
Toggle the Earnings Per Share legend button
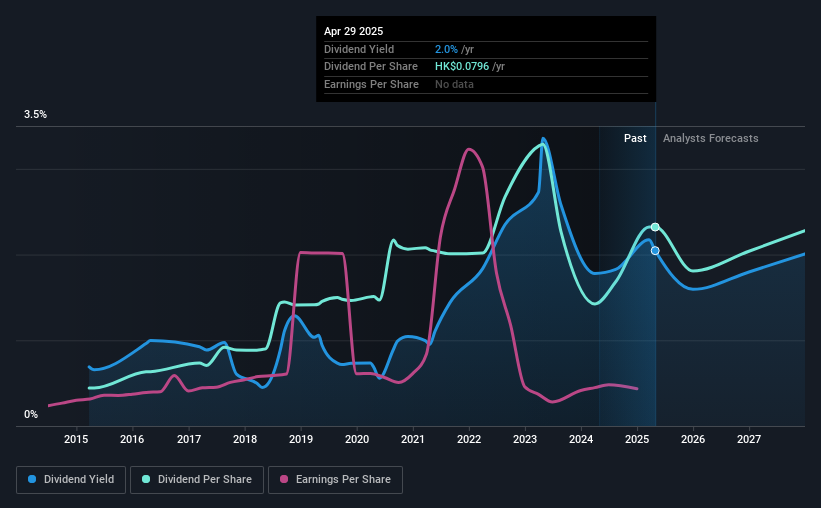pos(335,480)
